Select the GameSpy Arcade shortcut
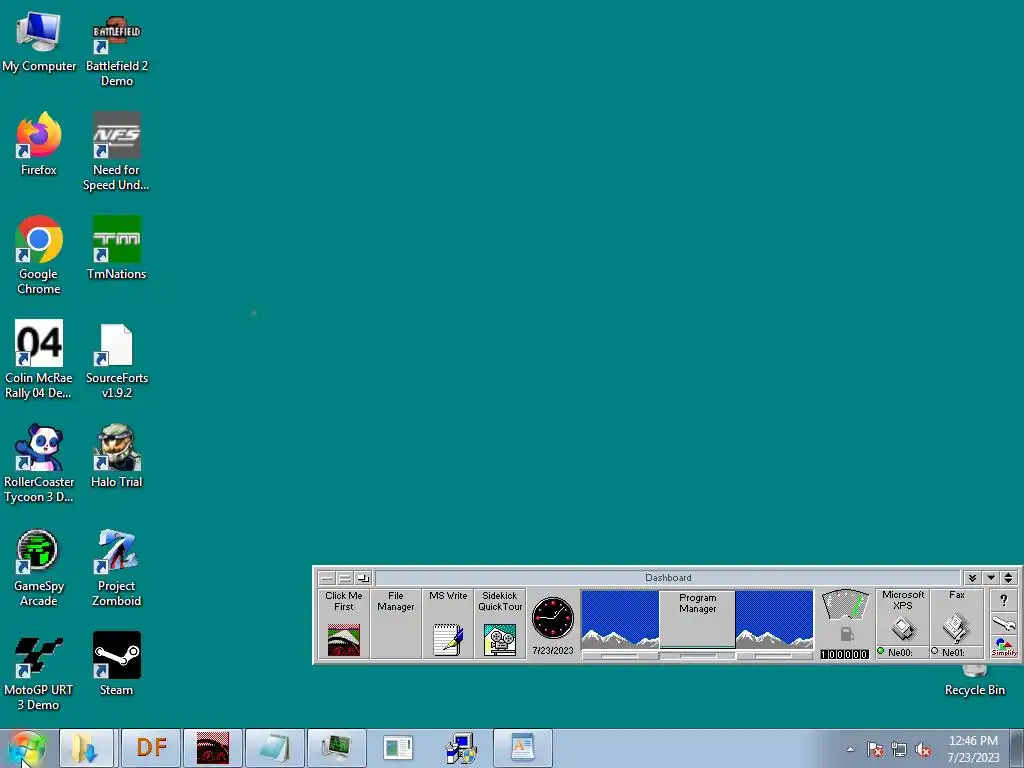This screenshot has width=1024, height=768. coord(39,568)
